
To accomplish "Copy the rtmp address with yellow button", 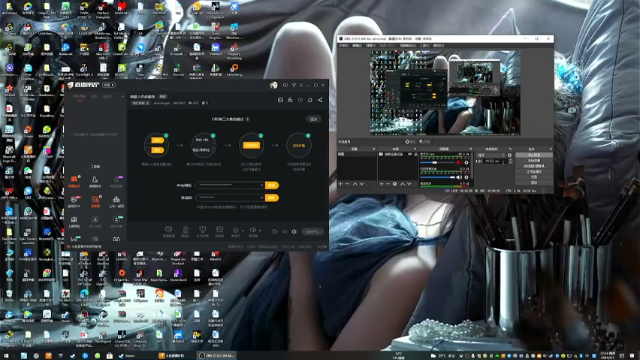I will point(272,185).
